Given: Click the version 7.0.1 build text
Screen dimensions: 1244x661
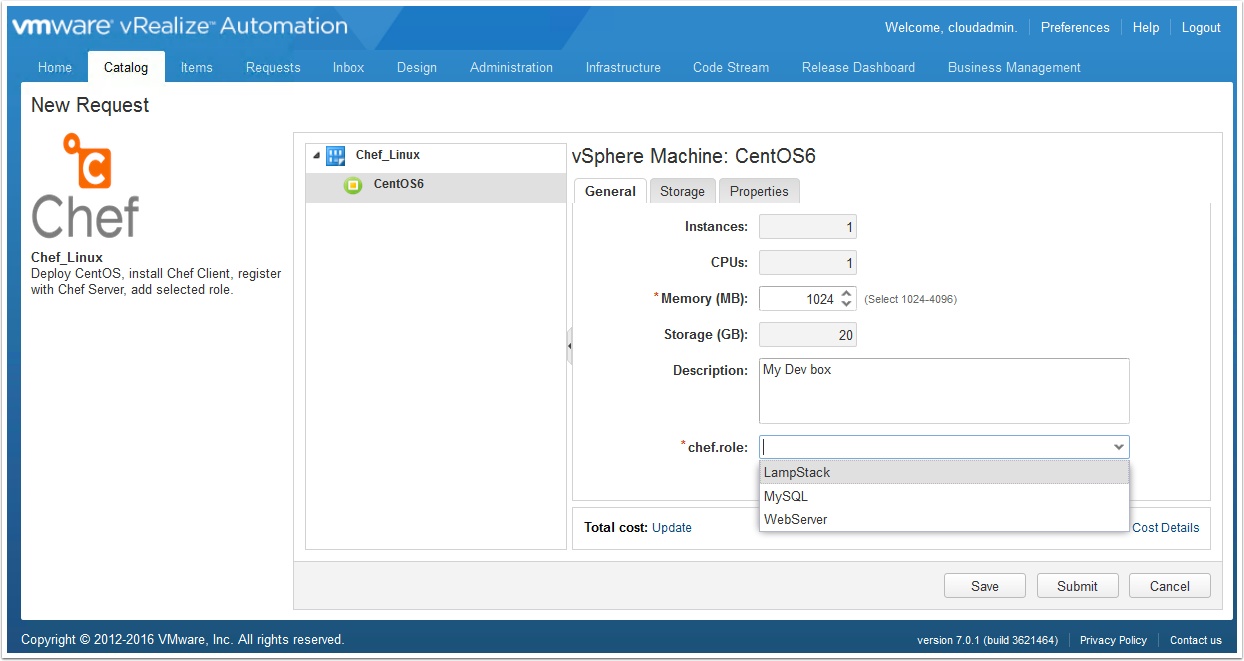Looking at the screenshot, I should [x=987, y=640].
